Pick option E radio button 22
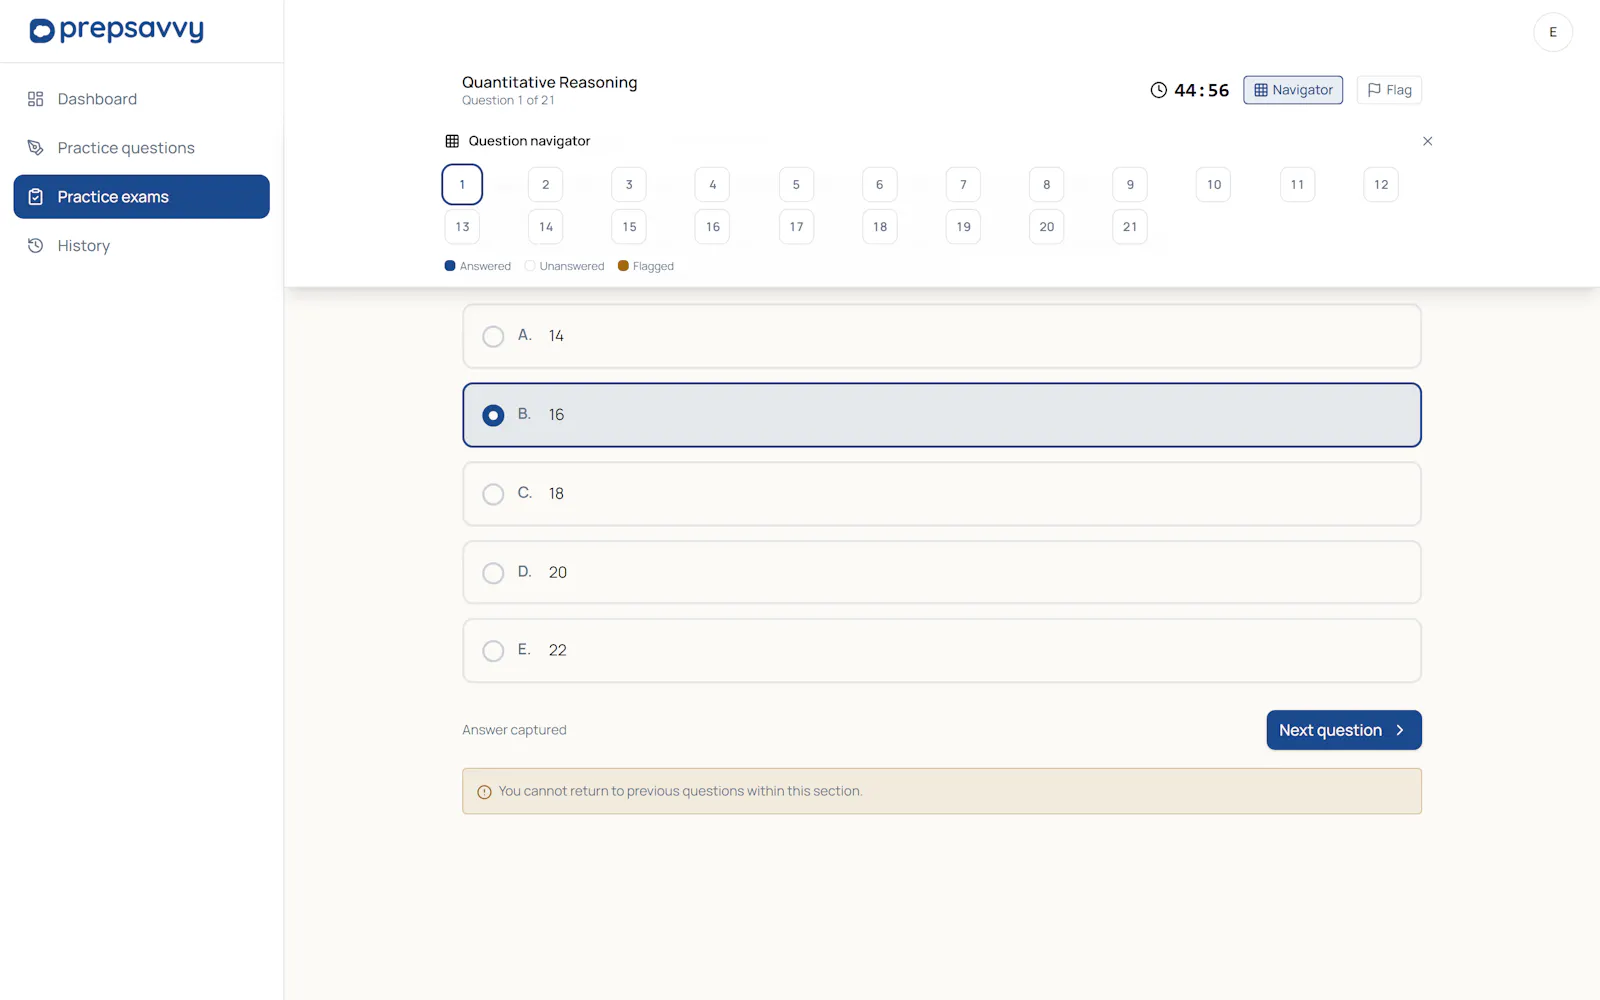 [x=493, y=651]
